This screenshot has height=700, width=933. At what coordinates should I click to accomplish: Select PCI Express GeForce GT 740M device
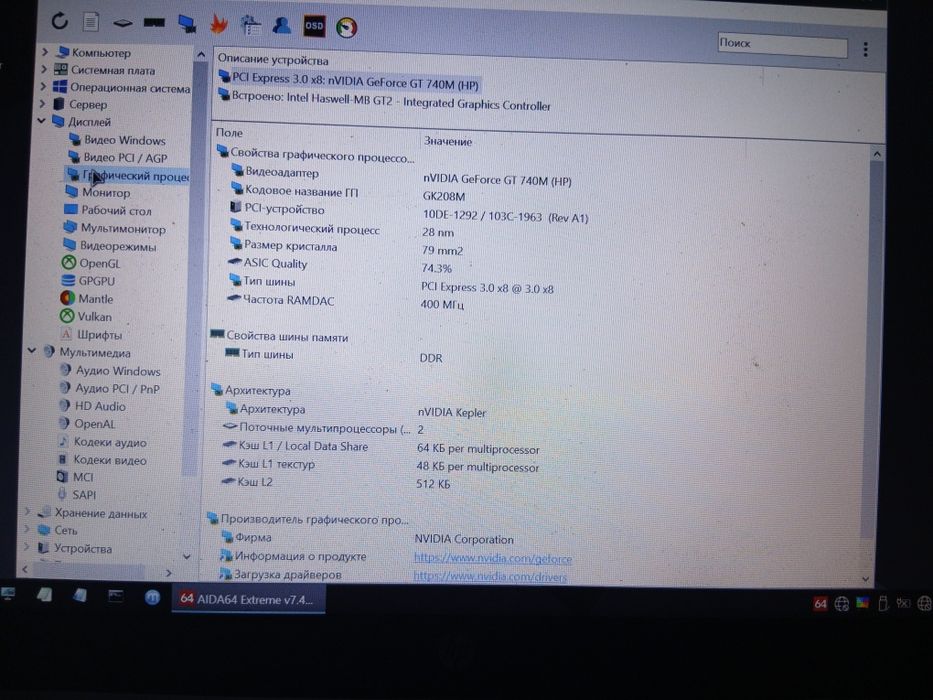349,81
